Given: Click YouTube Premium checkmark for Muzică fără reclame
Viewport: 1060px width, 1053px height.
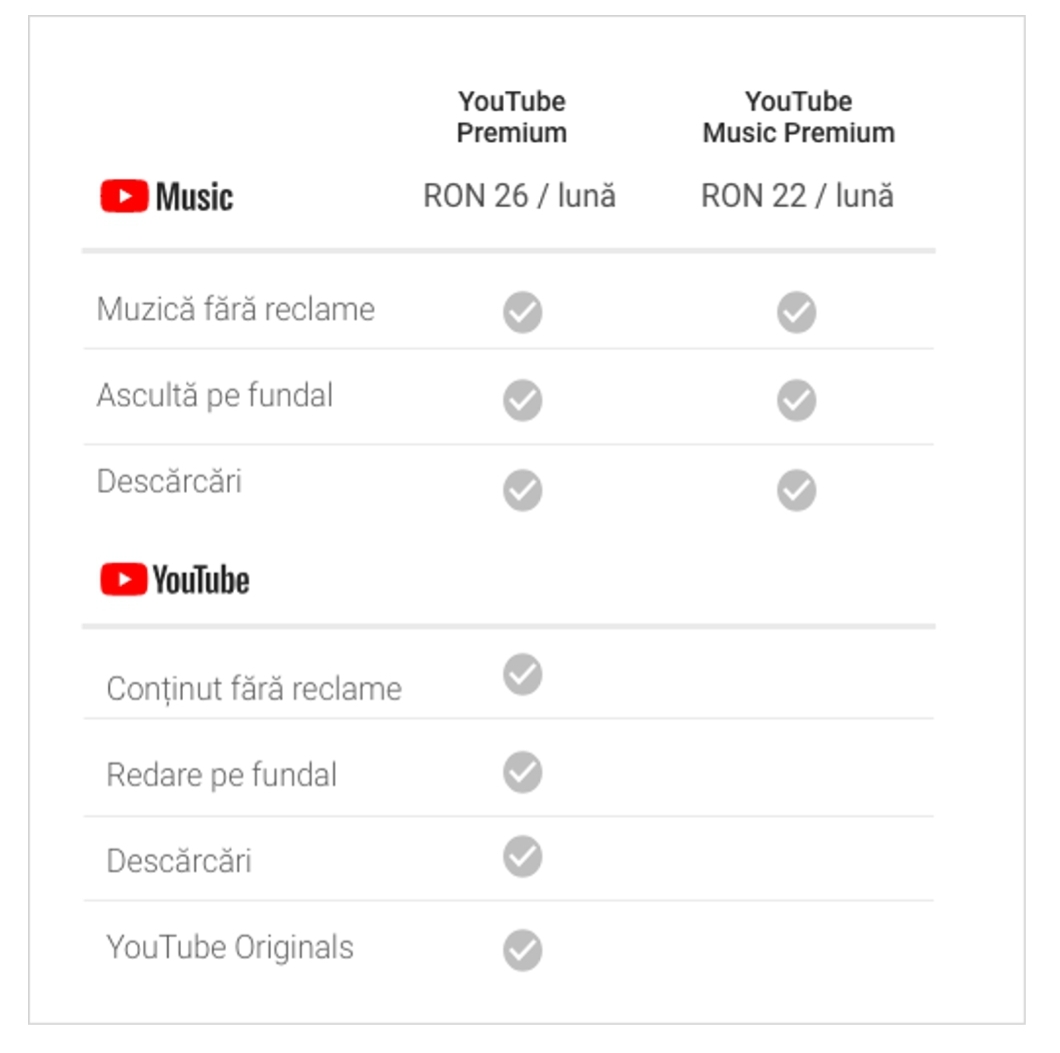Looking at the screenshot, I should 523,312.
